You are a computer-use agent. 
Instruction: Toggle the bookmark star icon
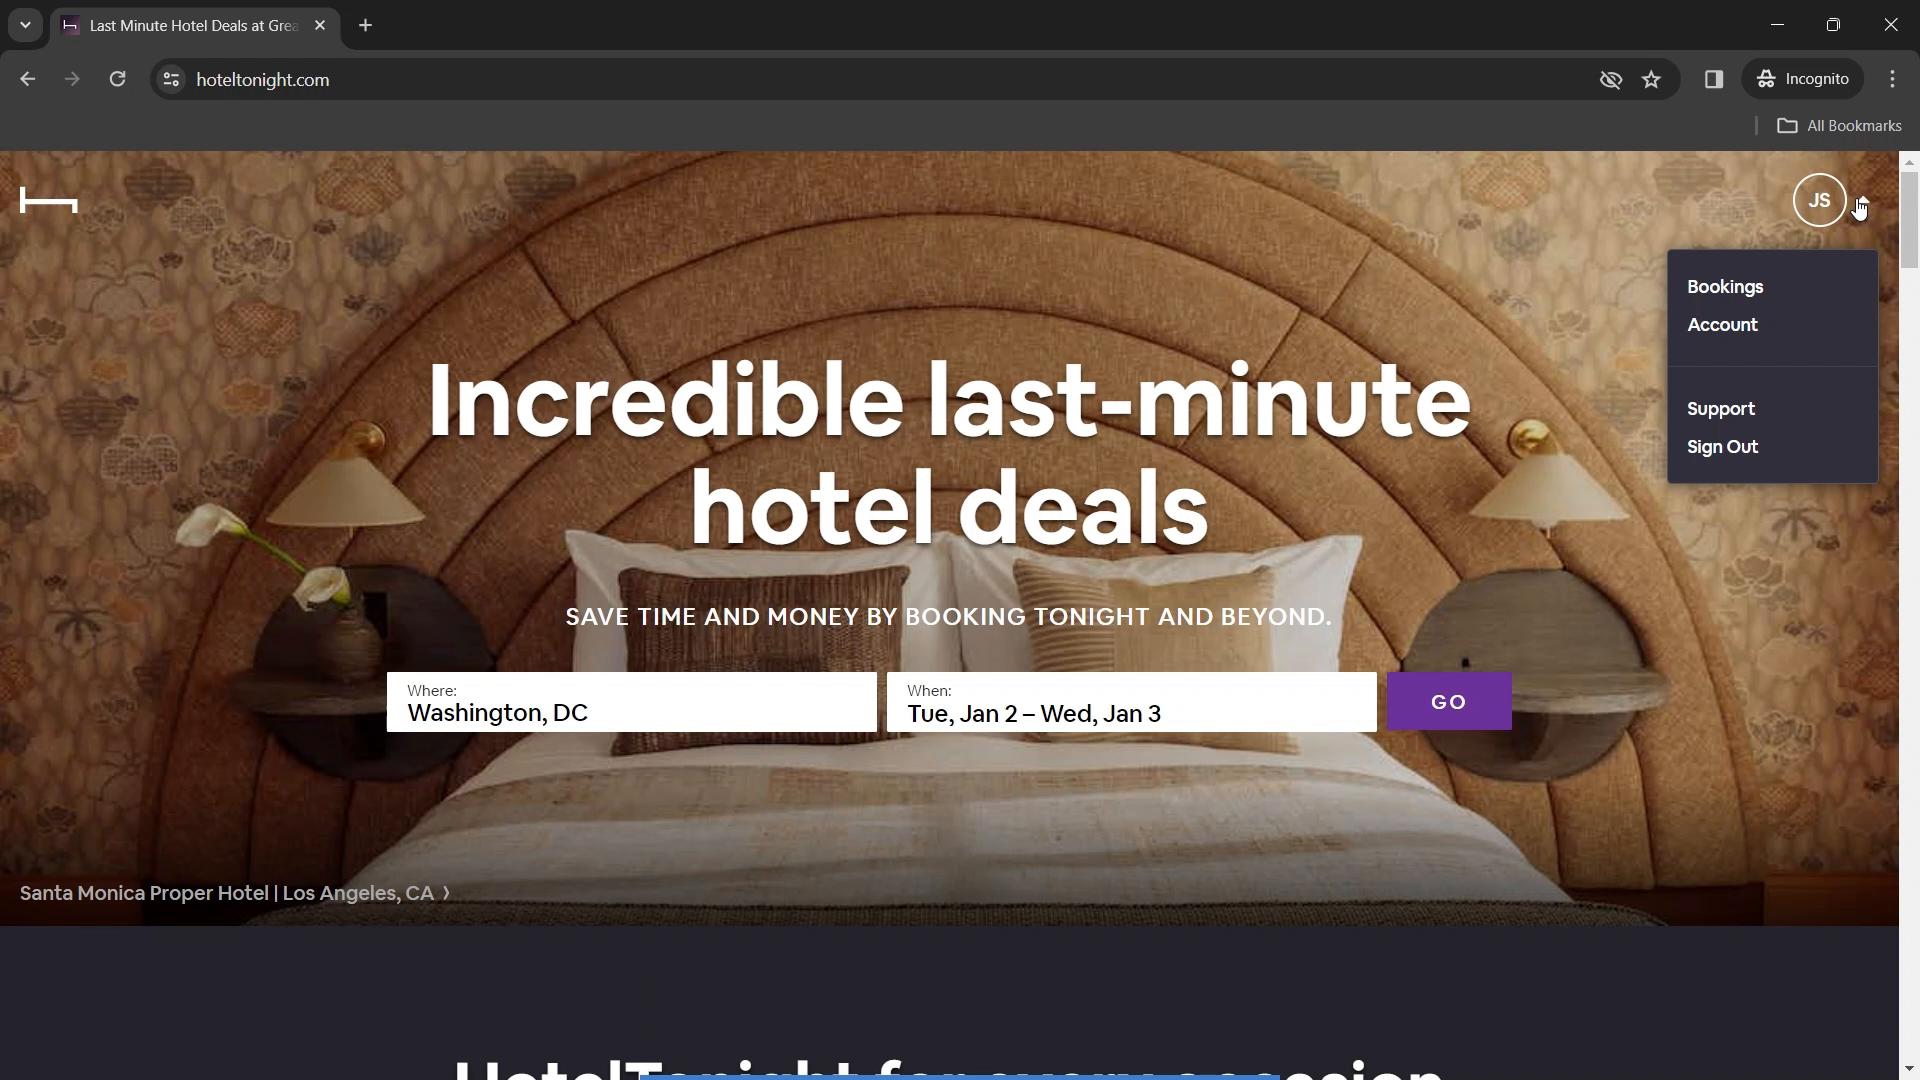coord(1652,79)
